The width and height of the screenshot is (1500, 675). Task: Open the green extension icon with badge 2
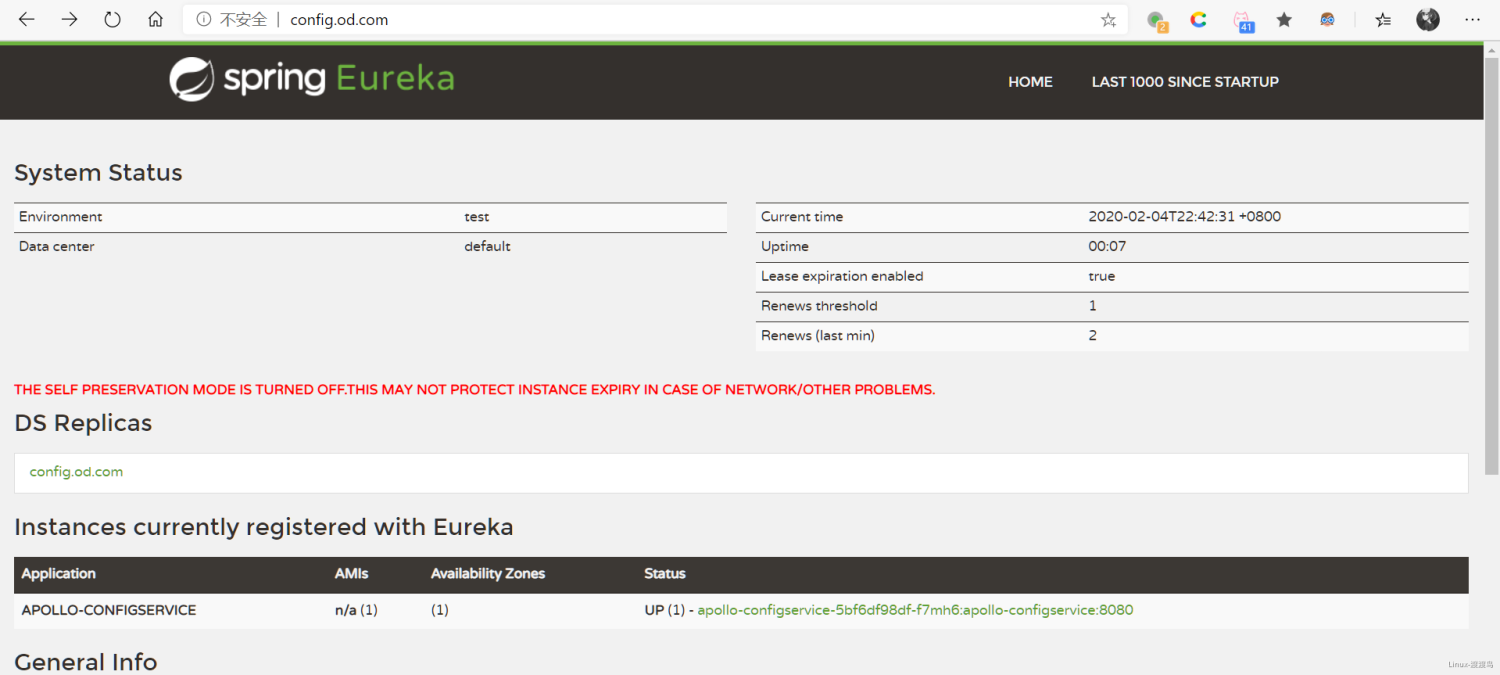coord(1157,21)
